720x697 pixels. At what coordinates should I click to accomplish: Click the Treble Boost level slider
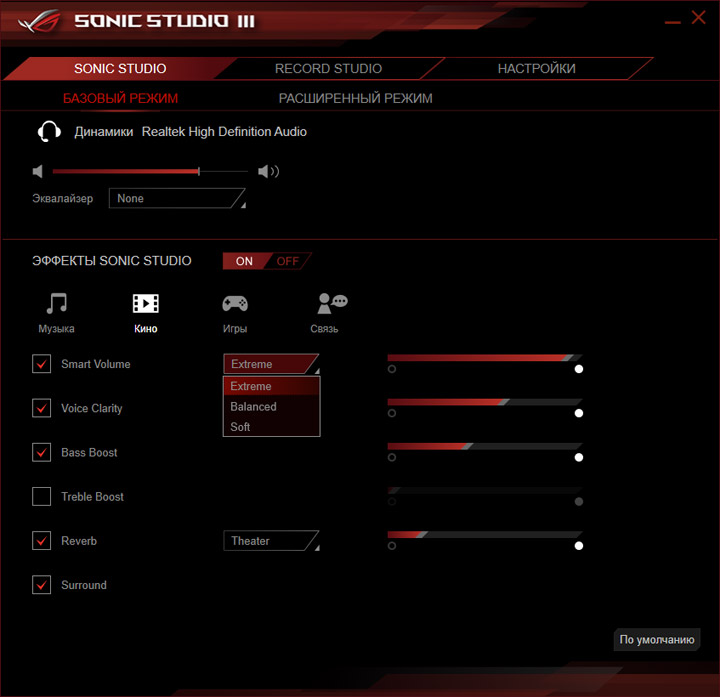click(485, 490)
